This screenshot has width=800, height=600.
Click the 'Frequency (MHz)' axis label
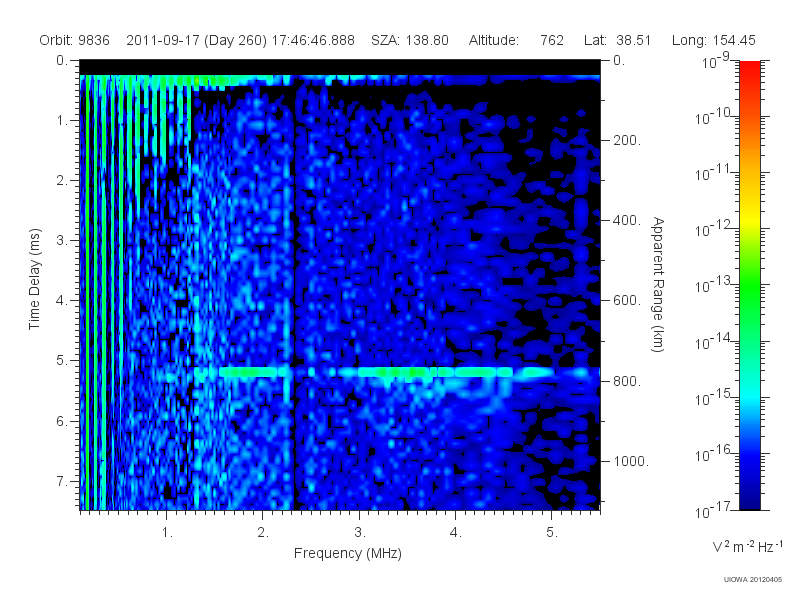point(348,554)
